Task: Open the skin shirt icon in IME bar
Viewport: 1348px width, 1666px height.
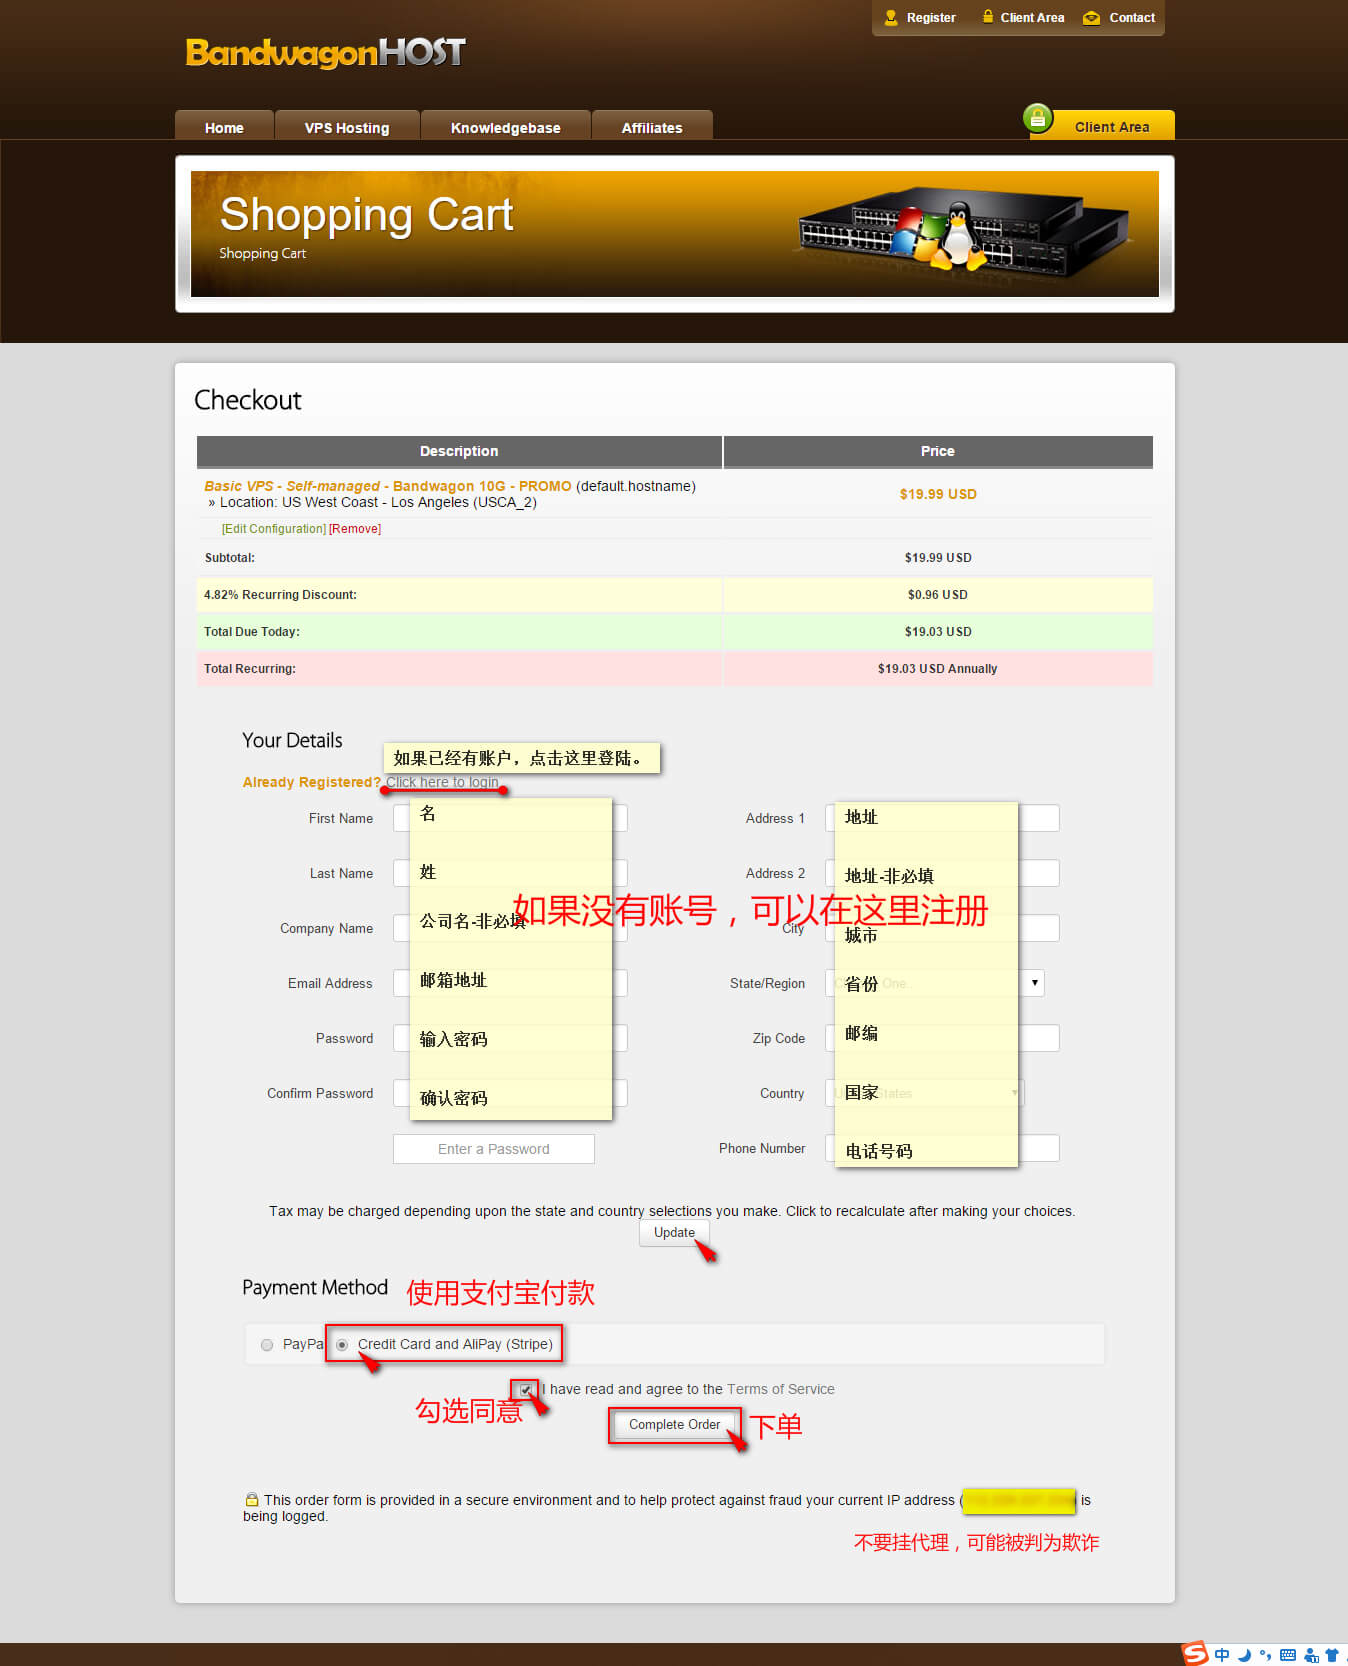Action: tap(1332, 1655)
